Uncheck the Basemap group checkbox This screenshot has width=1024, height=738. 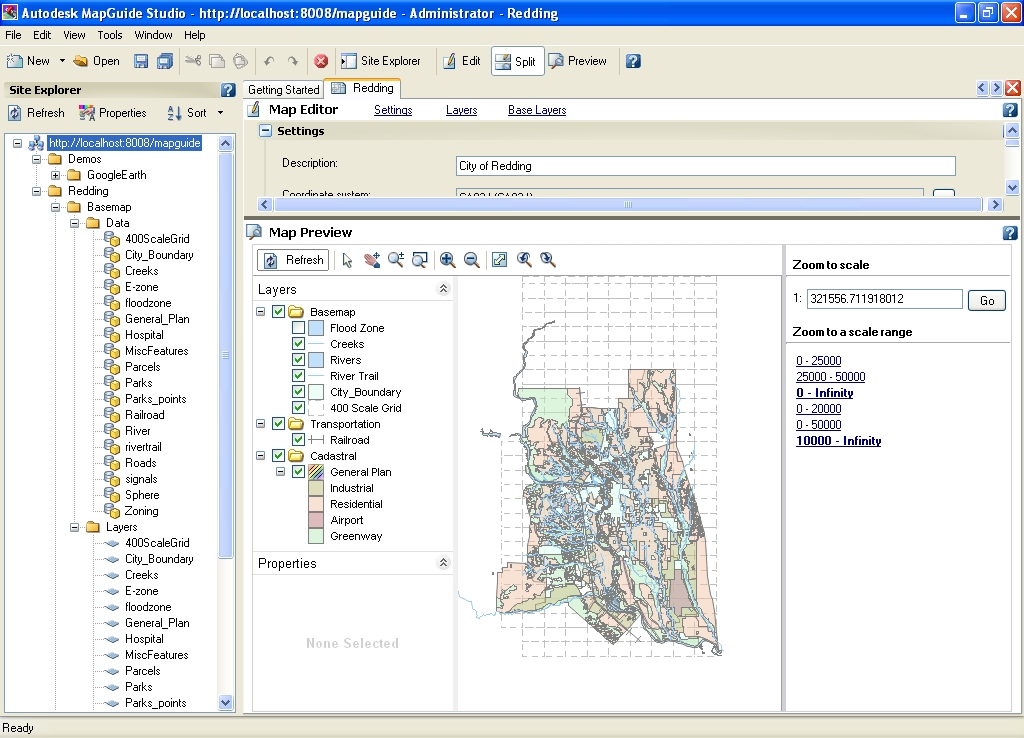click(x=278, y=312)
